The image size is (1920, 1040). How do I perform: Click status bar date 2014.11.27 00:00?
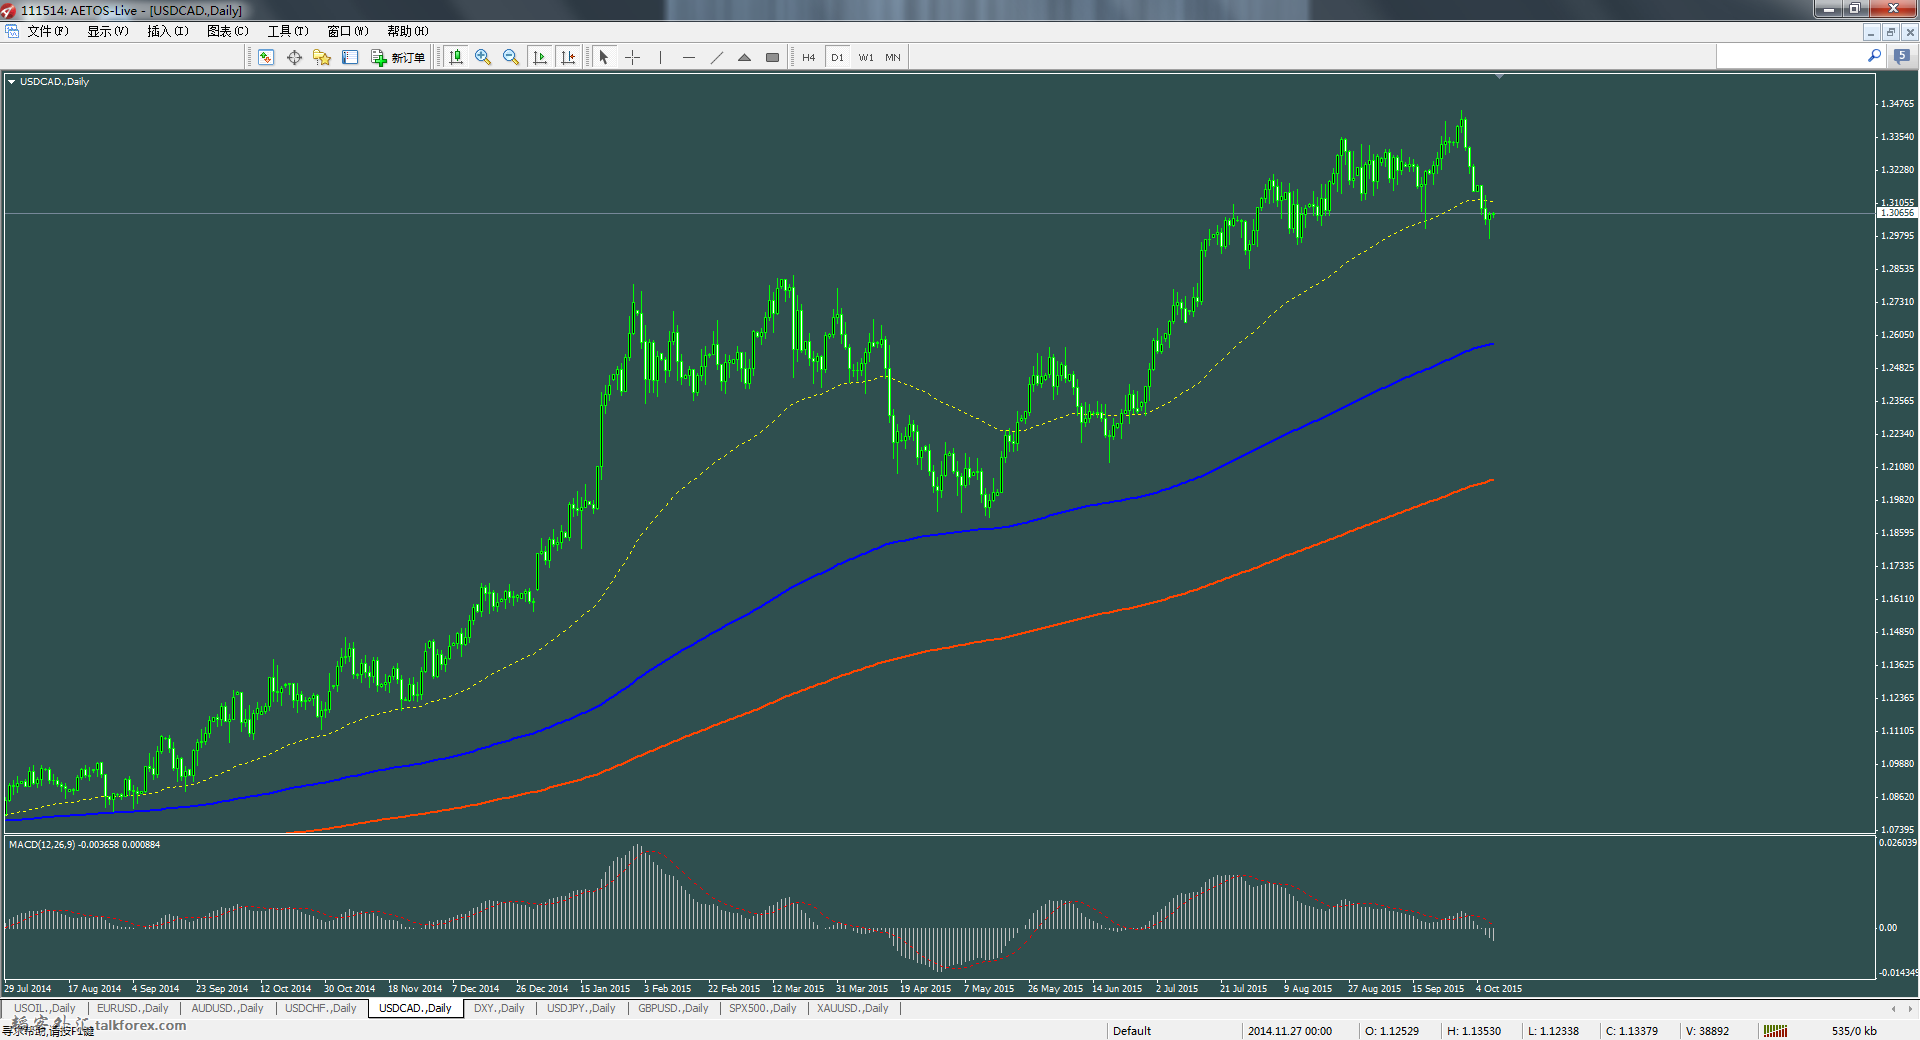[x=1290, y=1031]
